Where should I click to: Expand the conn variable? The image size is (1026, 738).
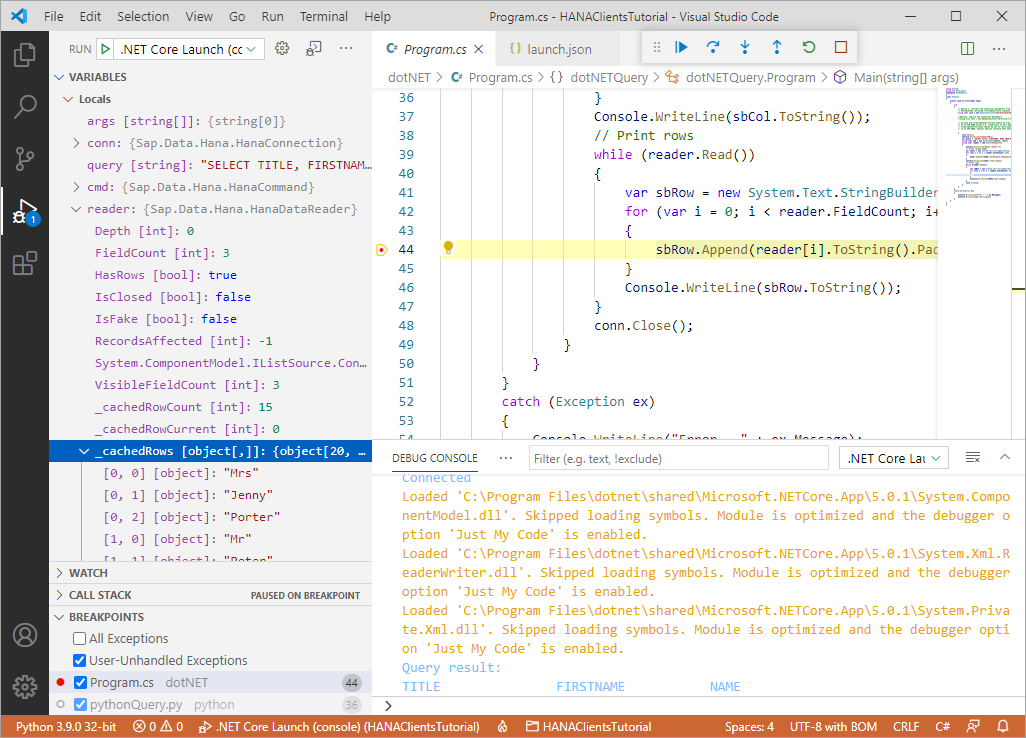(x=77, y=143)
